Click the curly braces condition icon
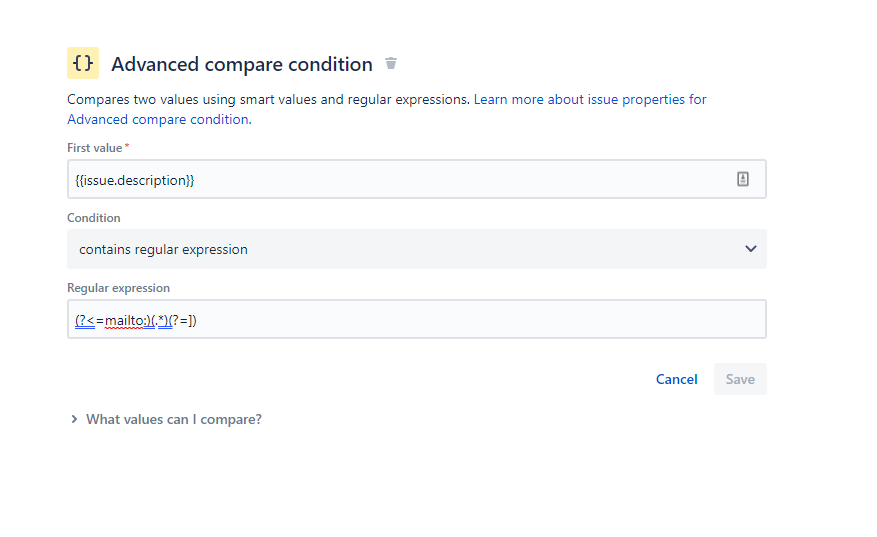The height and width of the screenshot is (537, 877). tap(83, 63)
